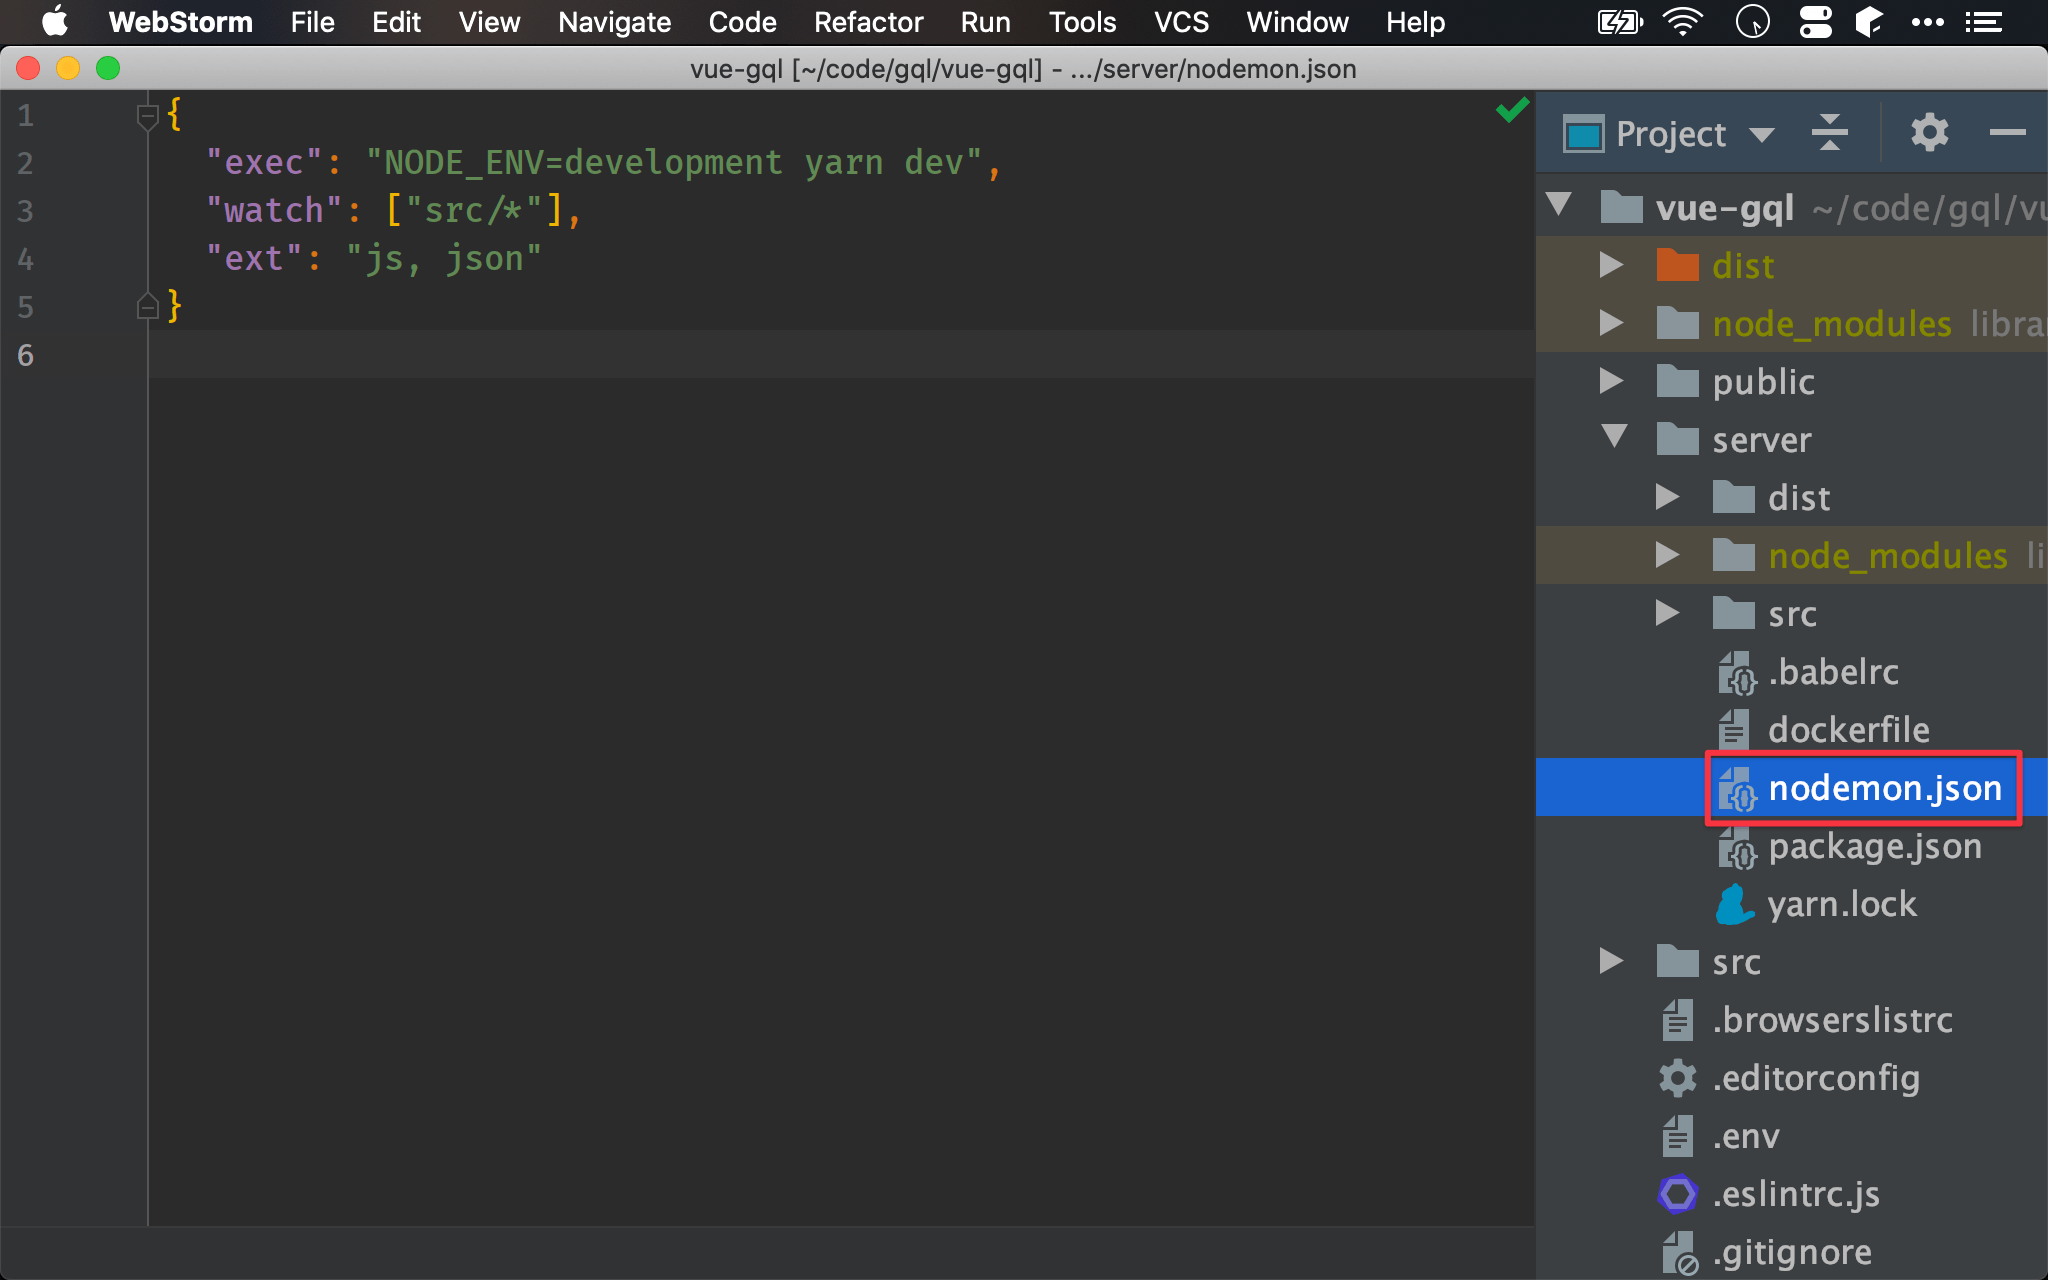Screen dimensions: 2048x1280
Task: Open the Run menu
Action: click(x=985, y=22)
